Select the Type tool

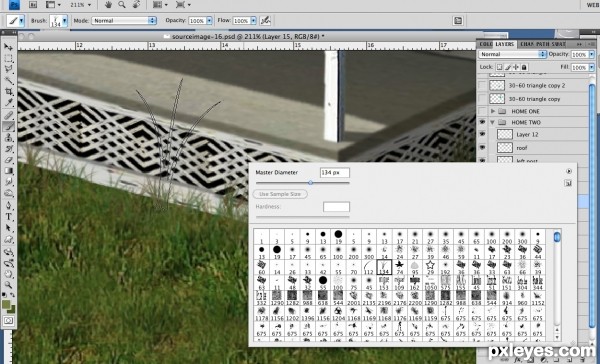(x=8, y=217)
